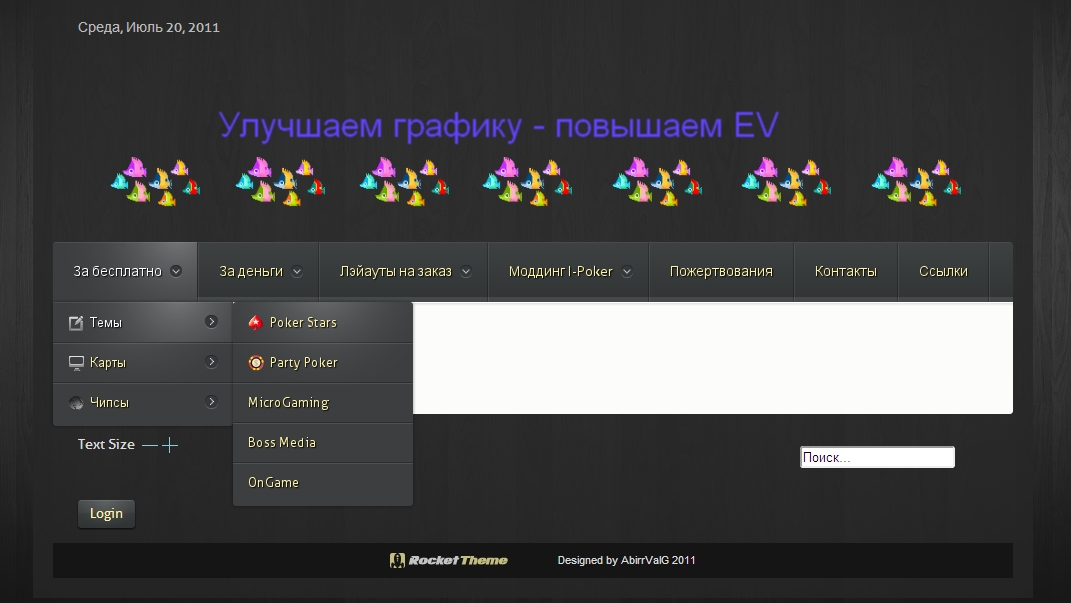1071x603 pixels.
Task: Increase text size with plus icon
Action: coord(170,445)
